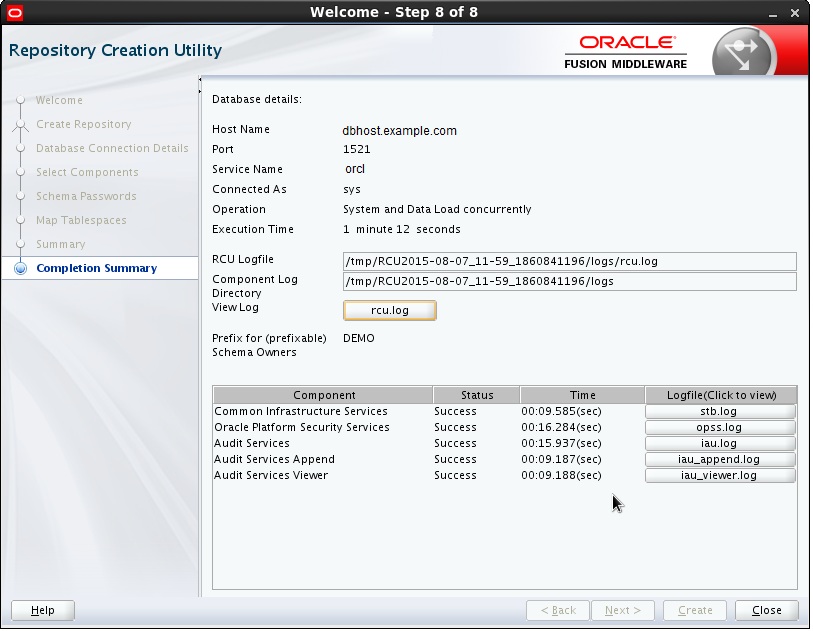813x631 pixels.
Task: Select the Schema Passwords step
Action: pos(86,196)
